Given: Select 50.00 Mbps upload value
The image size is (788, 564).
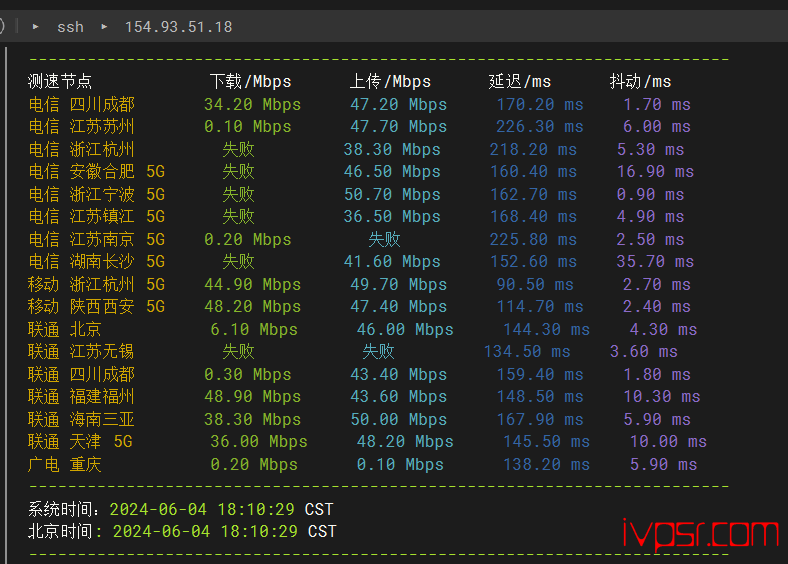Looking at the screenshot, I should (399, 420).
